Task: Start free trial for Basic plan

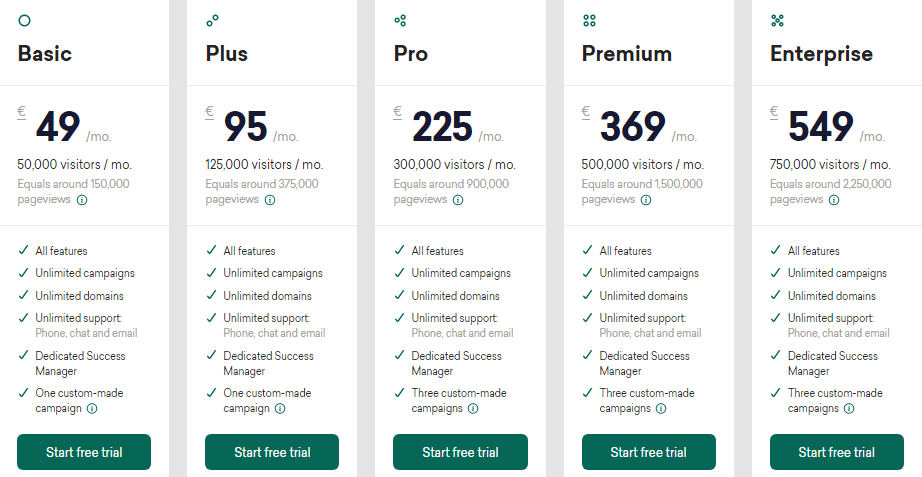Action: point(84,452)
